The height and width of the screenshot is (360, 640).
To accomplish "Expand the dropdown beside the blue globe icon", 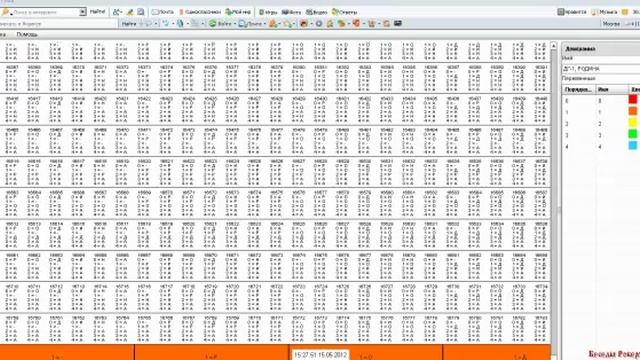I will coord(188,24).
